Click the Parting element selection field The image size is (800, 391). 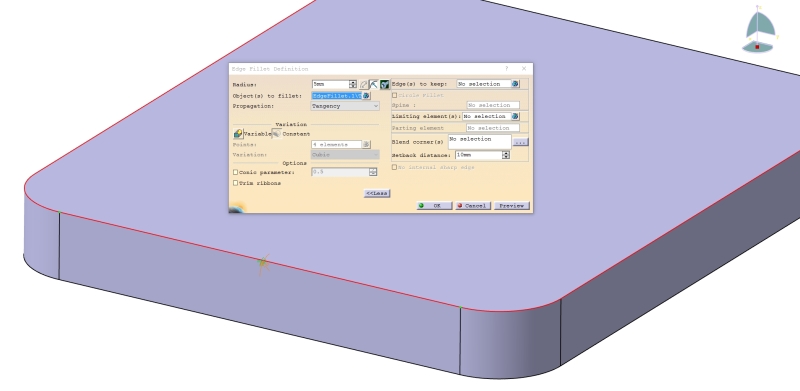click(x=493, y=128)
